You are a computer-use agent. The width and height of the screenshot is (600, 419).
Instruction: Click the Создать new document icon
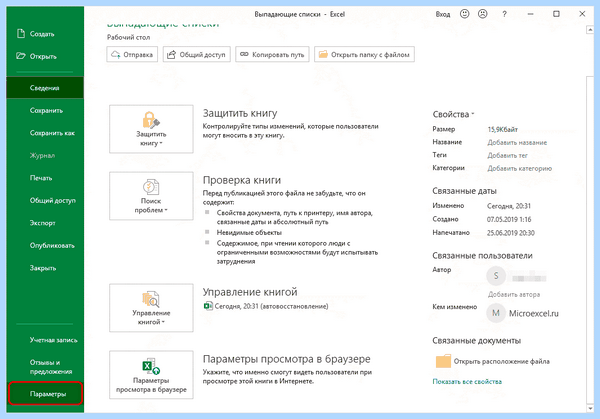[21, 34]
